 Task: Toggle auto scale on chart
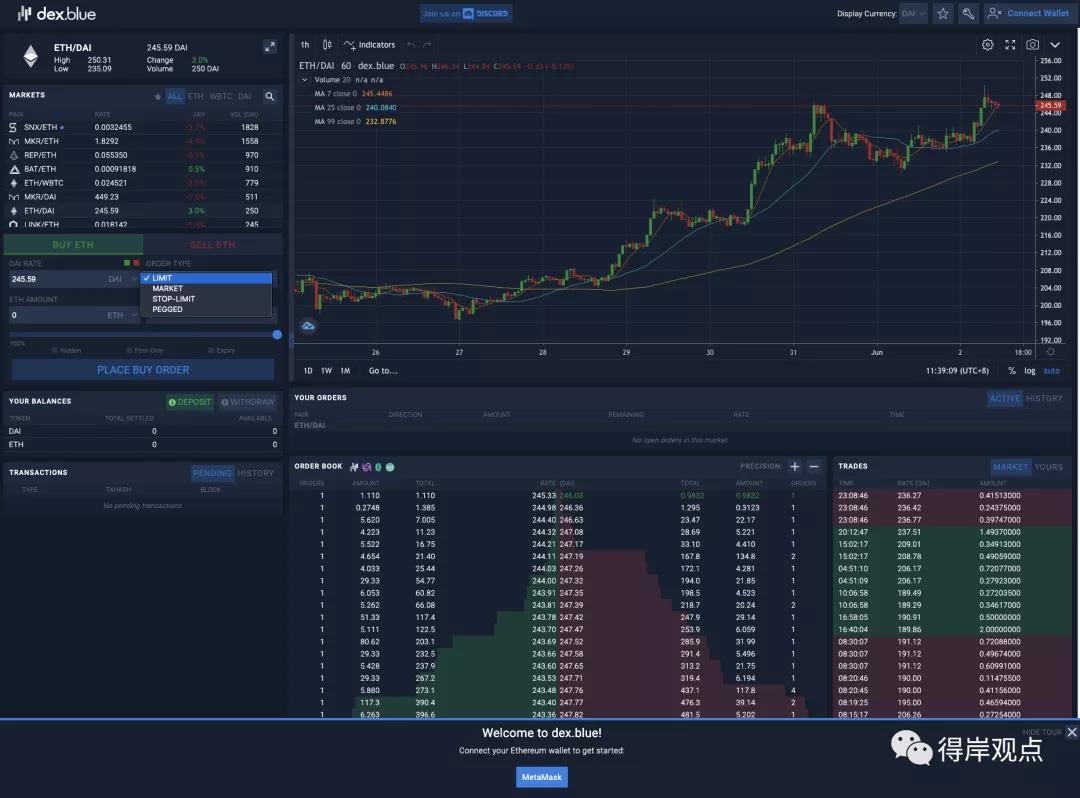pos(1051,370)
